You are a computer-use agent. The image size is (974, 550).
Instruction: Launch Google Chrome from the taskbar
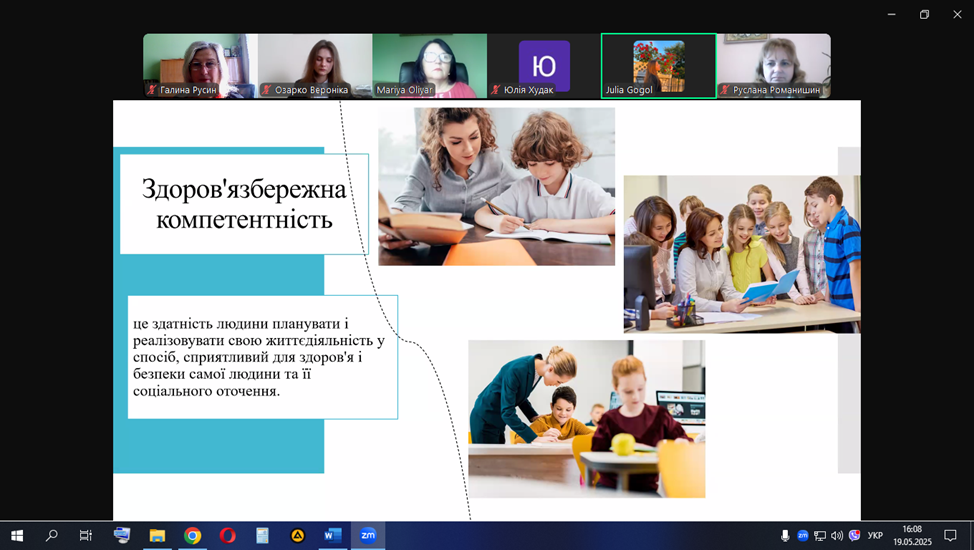[192, 536]
